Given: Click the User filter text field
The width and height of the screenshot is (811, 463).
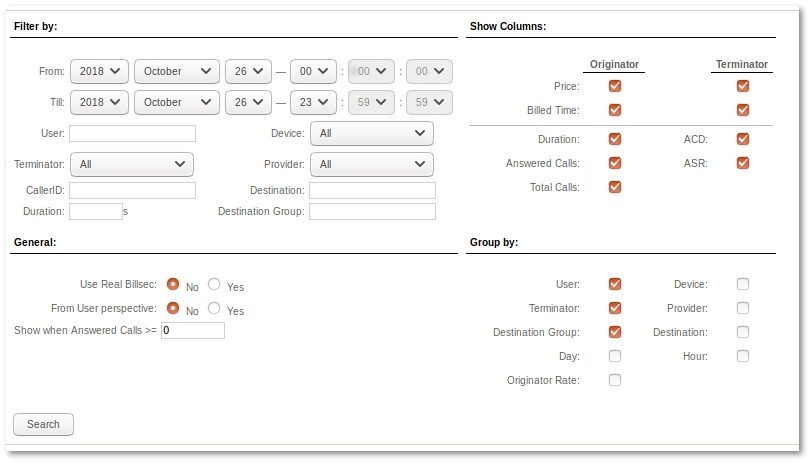Looking at the screenshot, I should 132,133.
